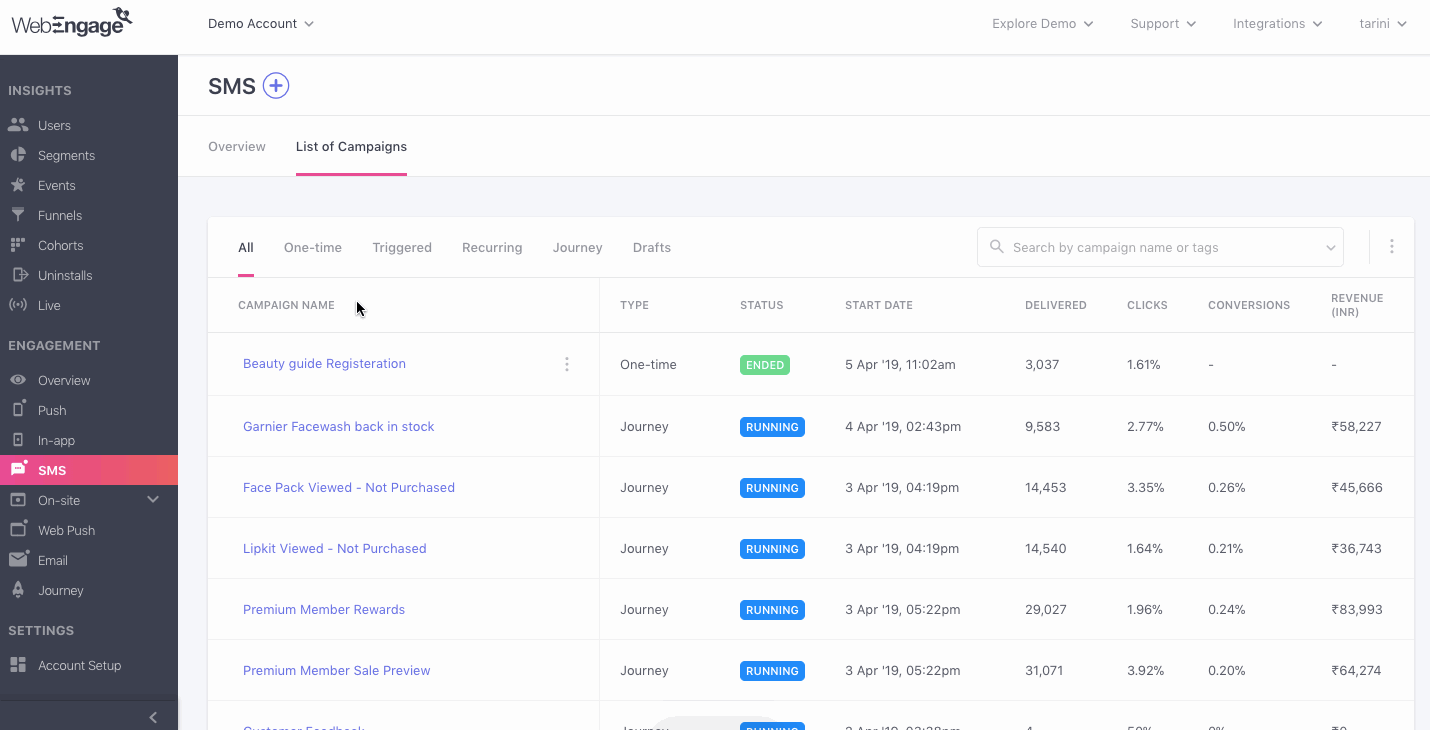Select the List of Campaigns tab

click(351, 146)
